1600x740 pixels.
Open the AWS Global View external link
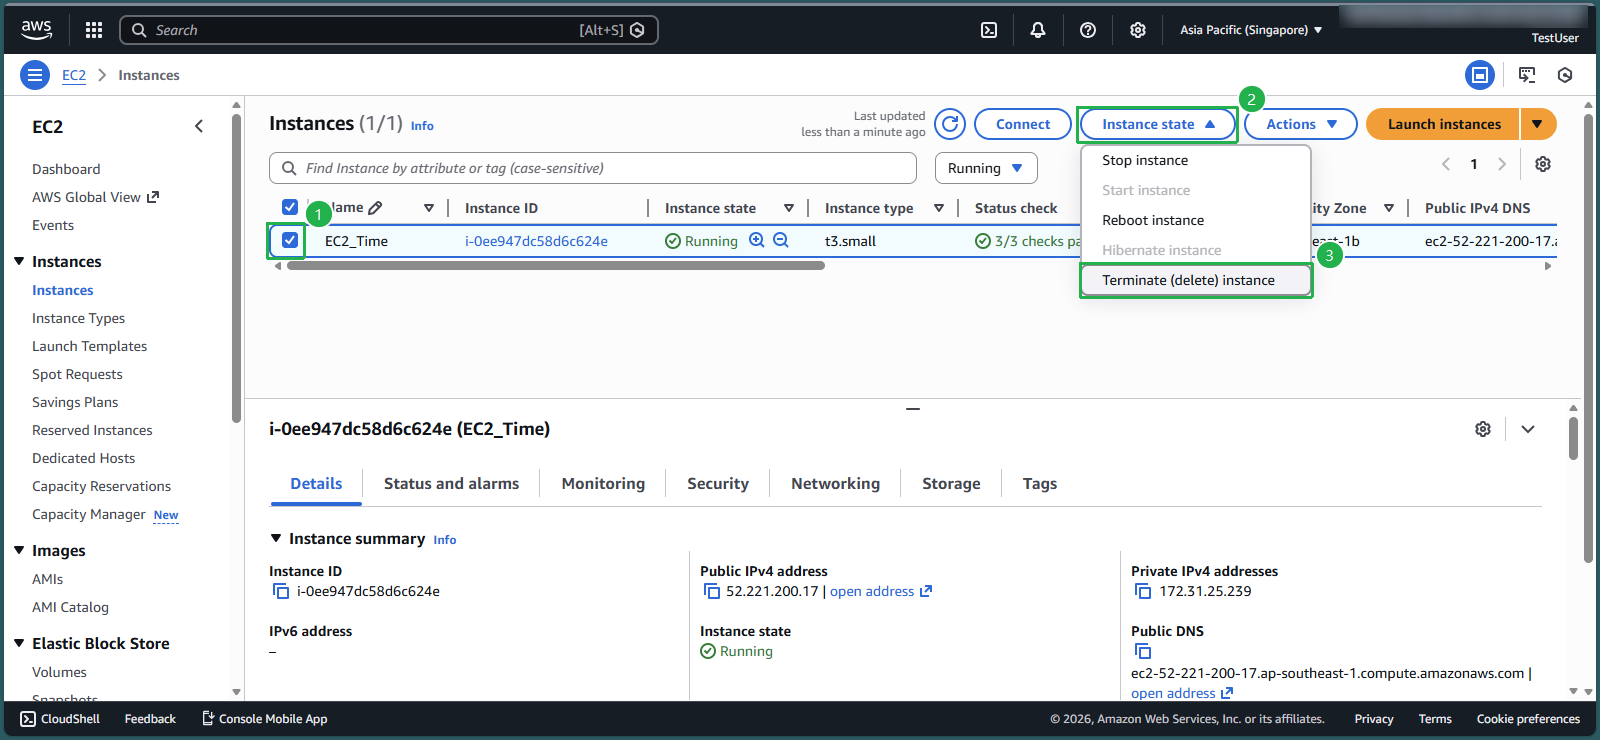point(95,197)
